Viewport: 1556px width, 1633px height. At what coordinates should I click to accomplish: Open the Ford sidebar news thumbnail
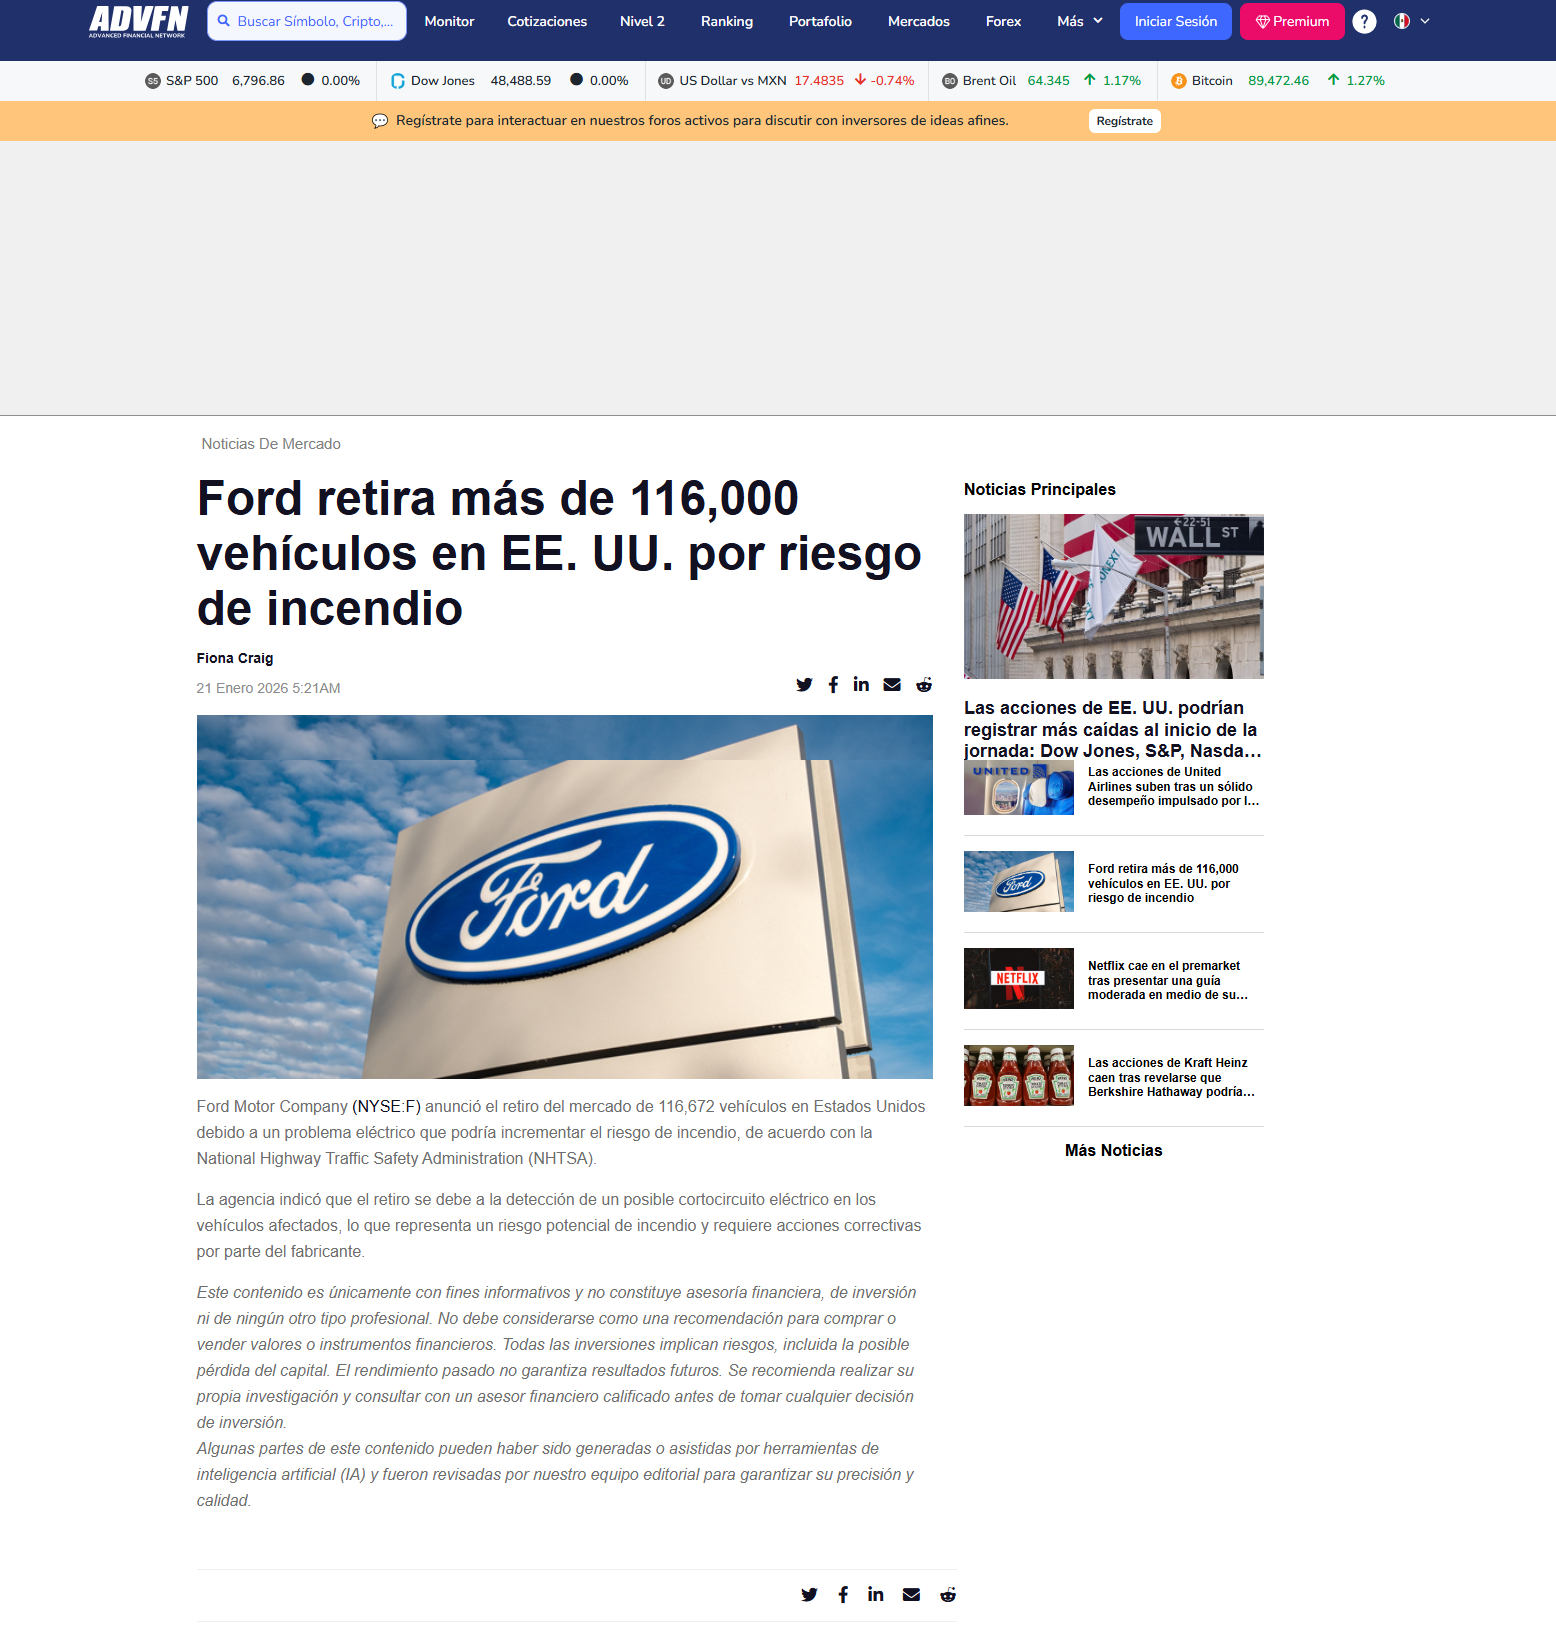(1019, 882)
